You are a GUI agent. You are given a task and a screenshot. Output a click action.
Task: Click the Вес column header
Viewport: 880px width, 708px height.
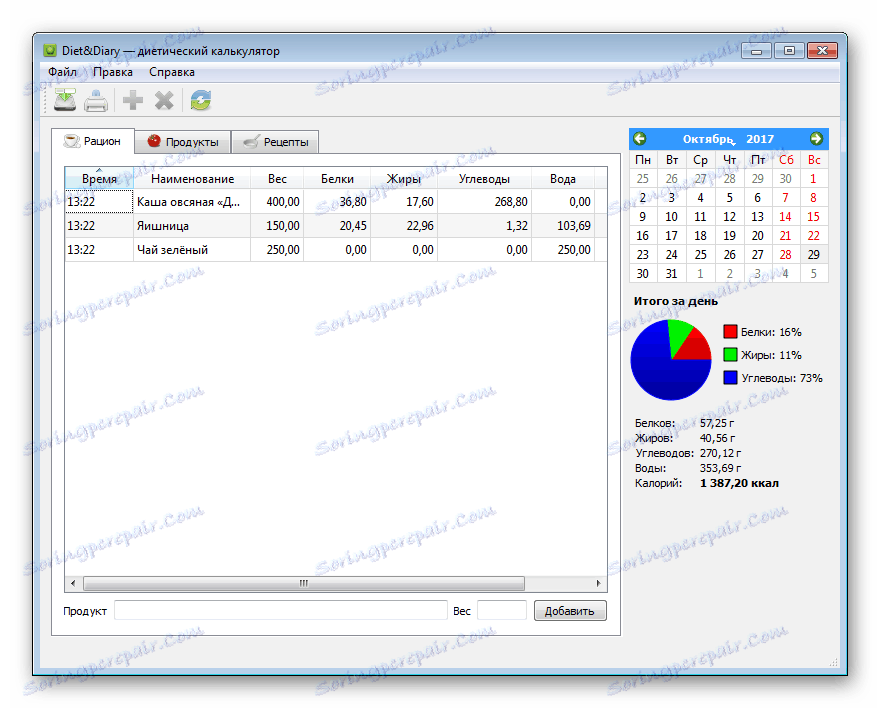pyautogui.click(x=277, y=178)
